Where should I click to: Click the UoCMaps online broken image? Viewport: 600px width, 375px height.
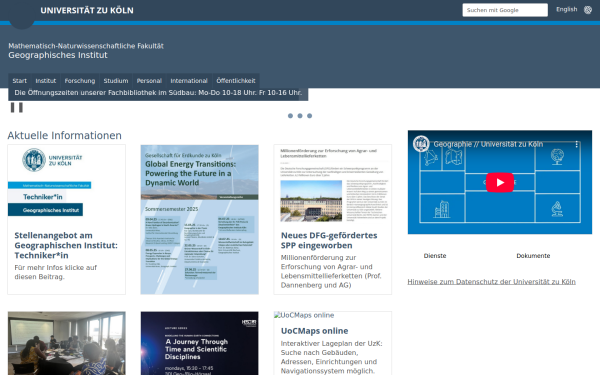[304, 315]
